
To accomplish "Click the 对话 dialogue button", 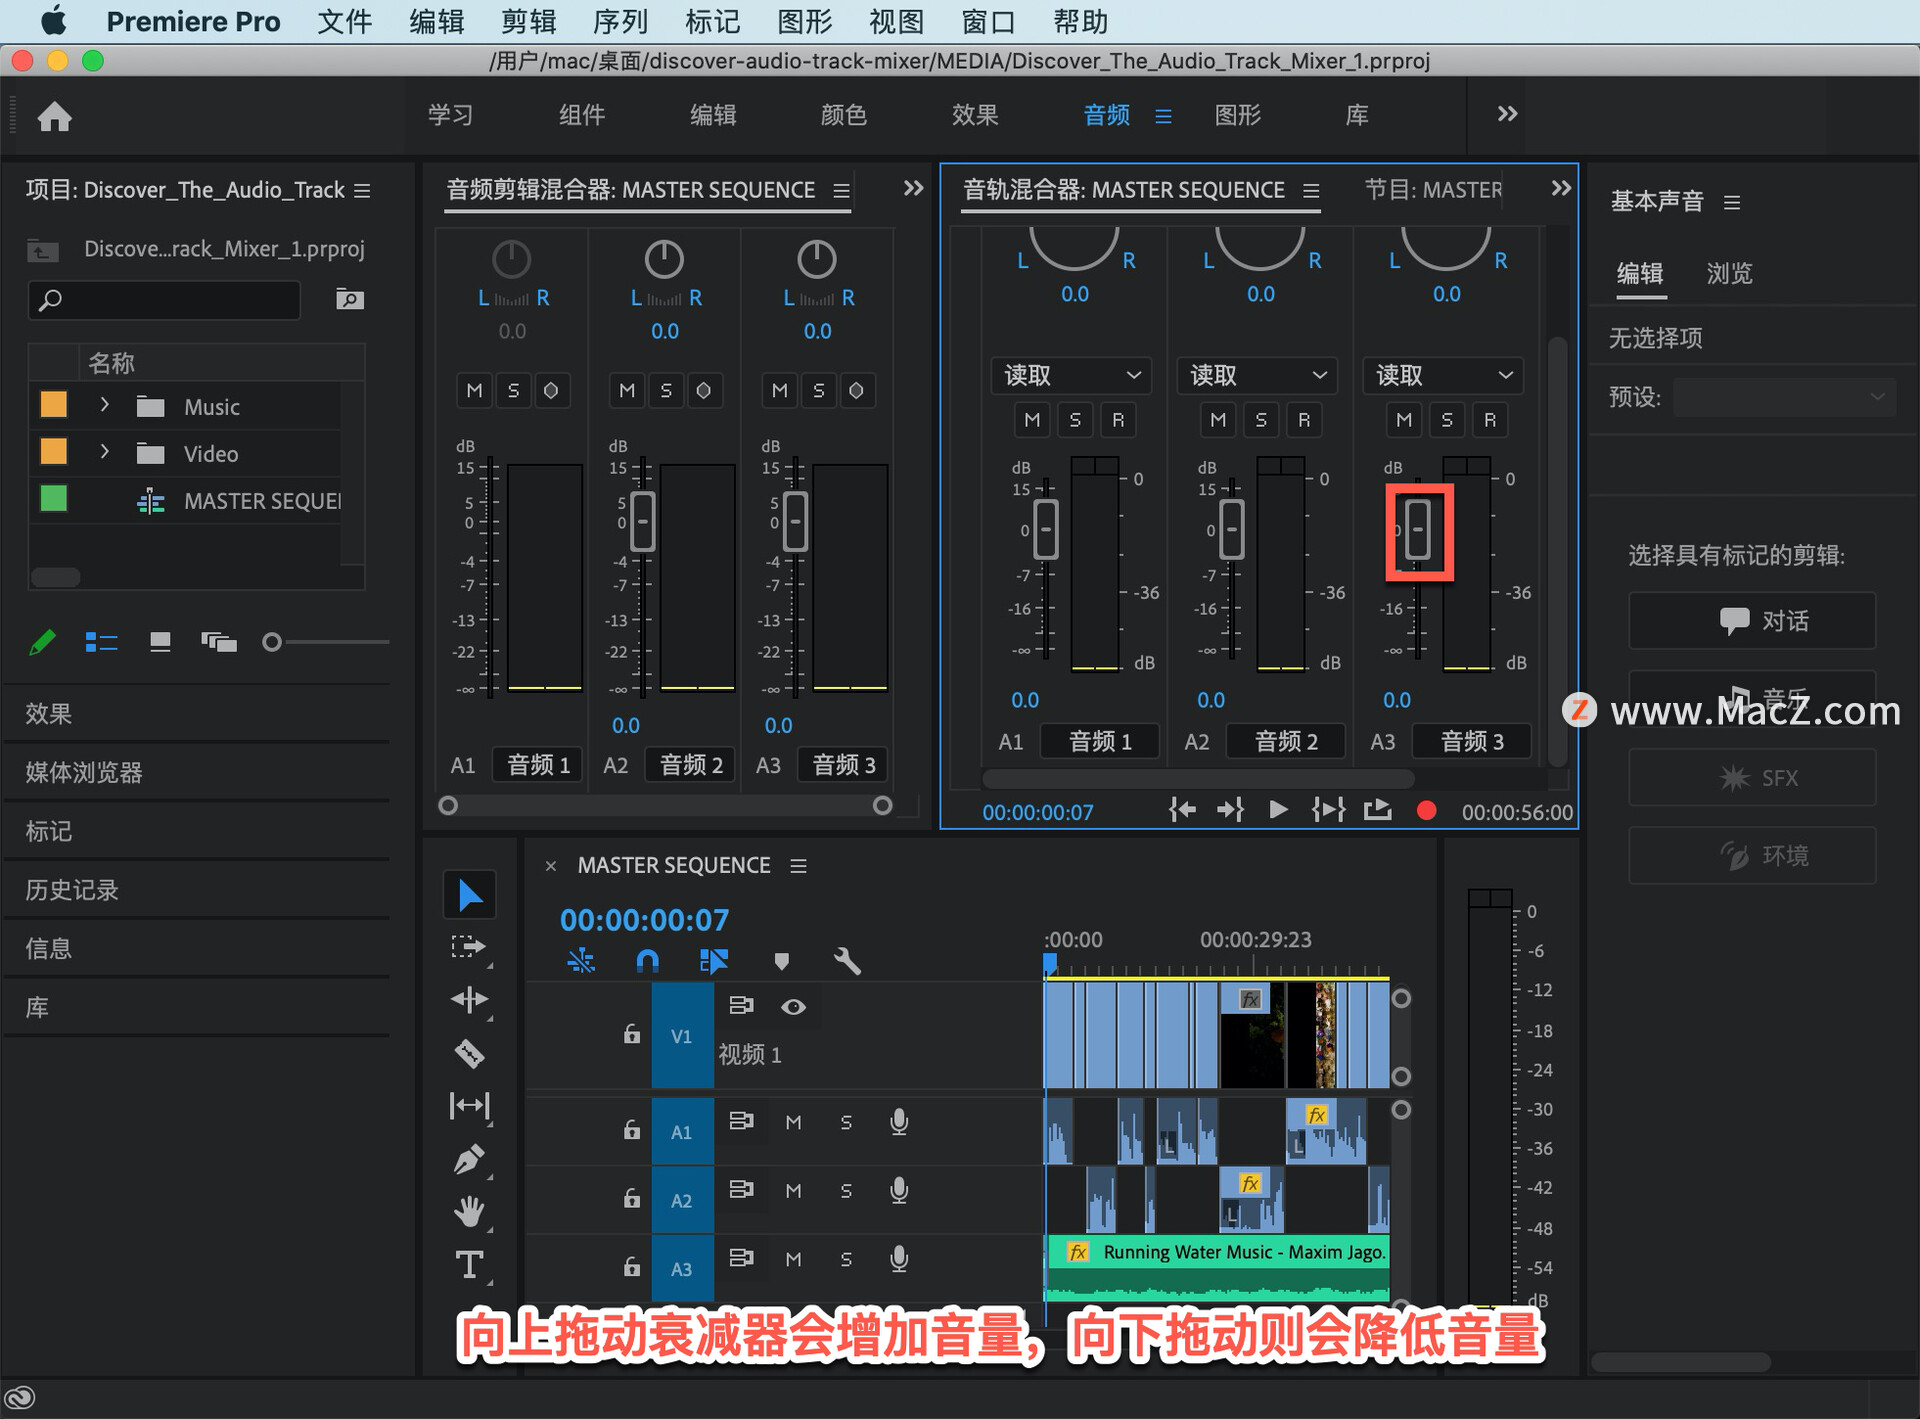I will pyautogui.click(x=1752, y=620).
